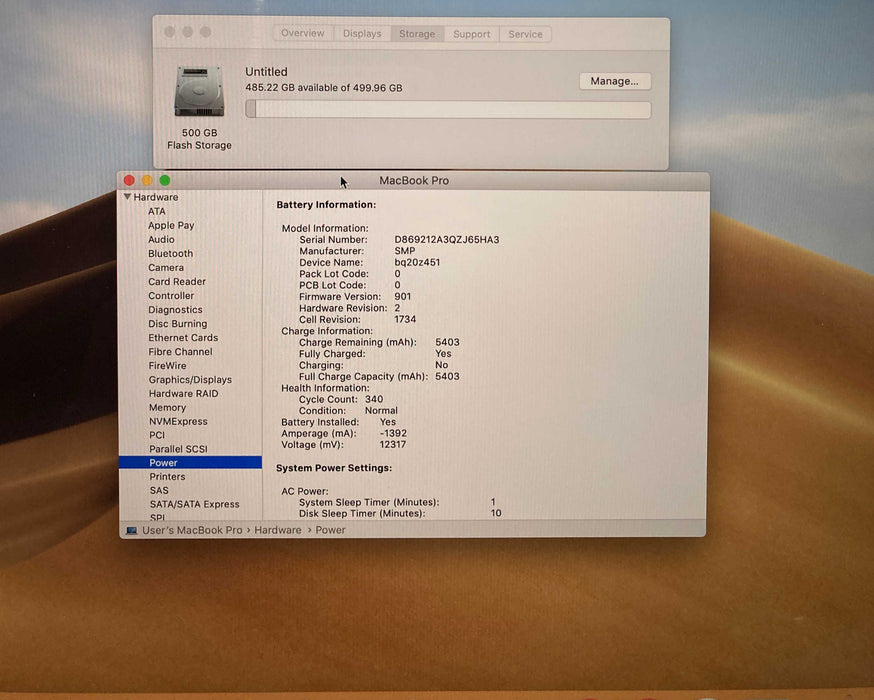Click the System Power Settings heading
Screen dimensions: 874x700
[334, 468]
